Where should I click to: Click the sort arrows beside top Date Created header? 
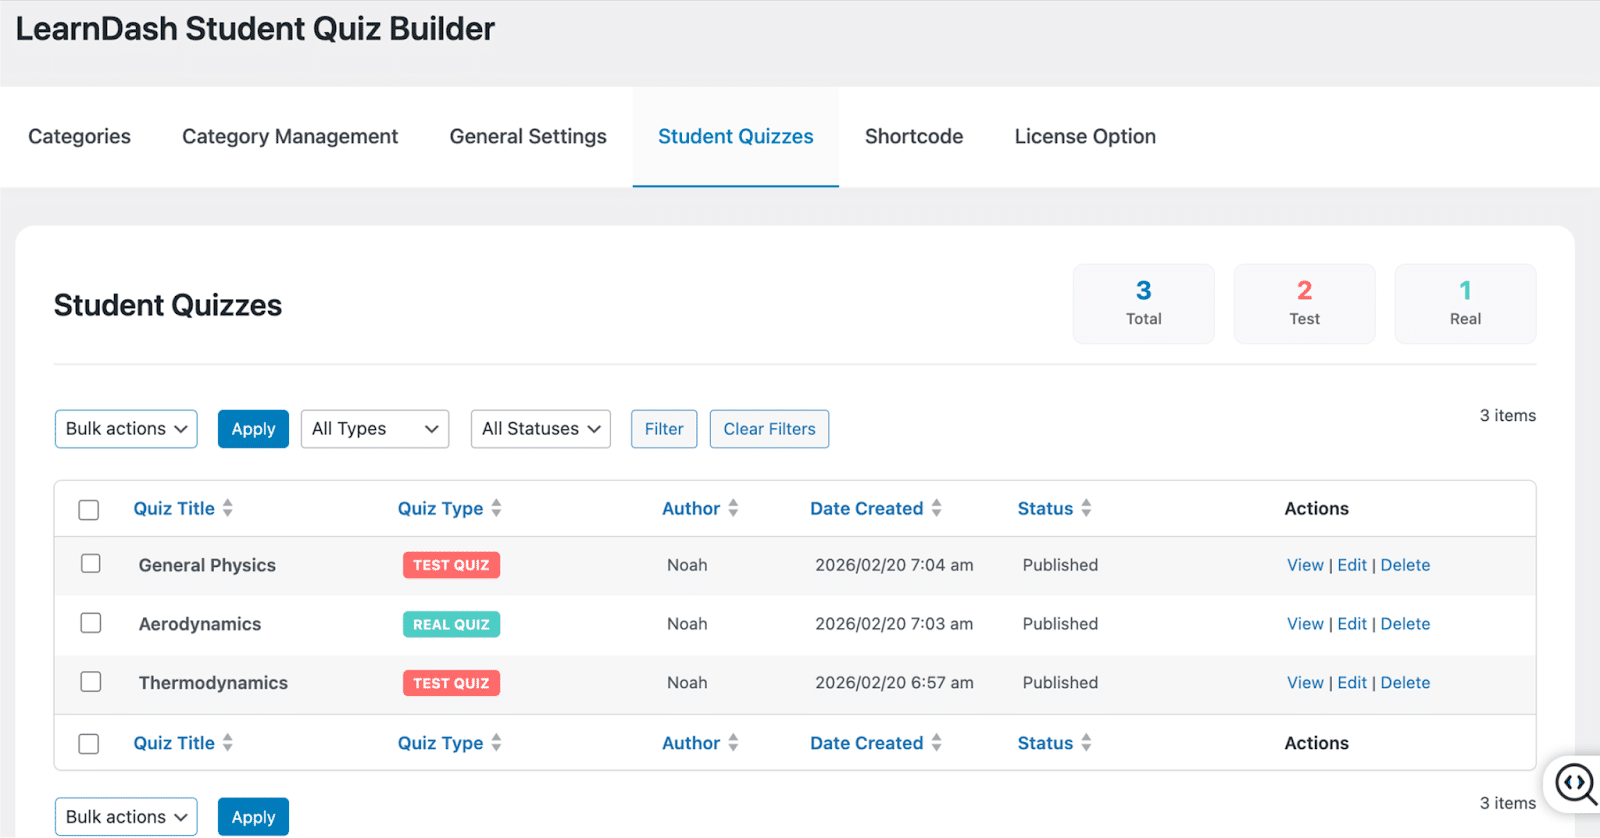click(936, 508)
